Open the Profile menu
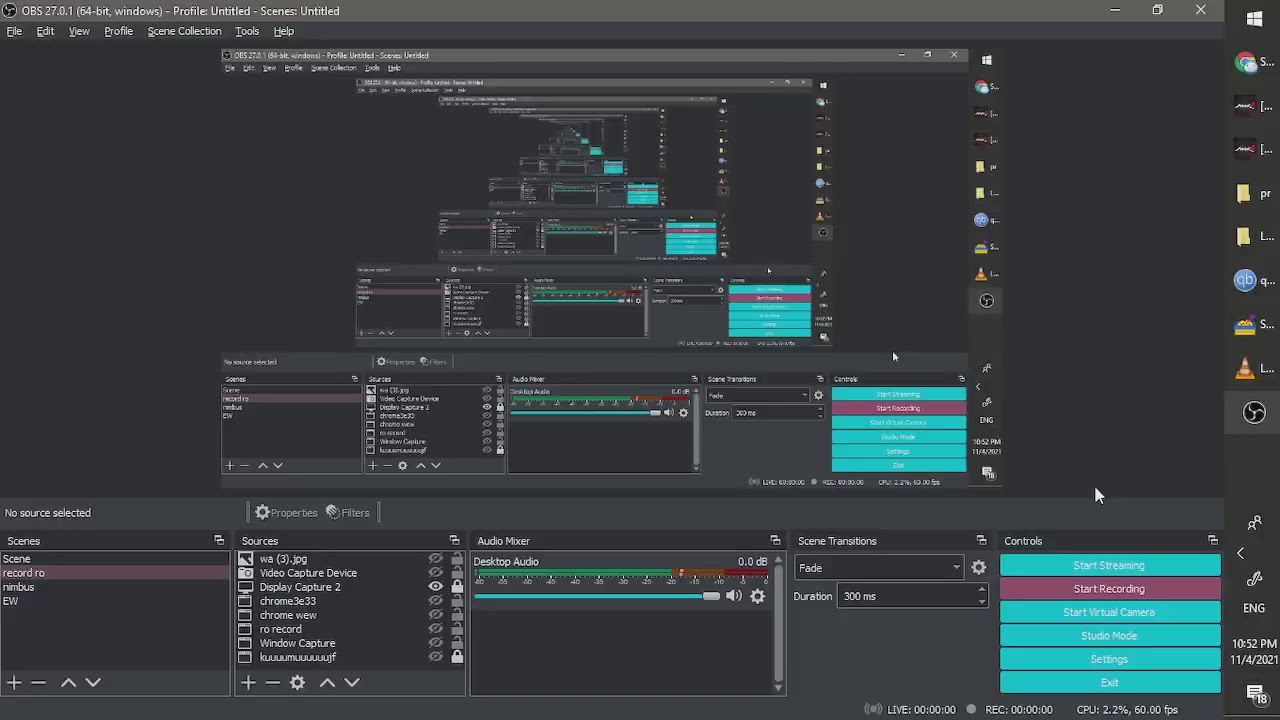 pyautogui.click(x=118, y=31)
